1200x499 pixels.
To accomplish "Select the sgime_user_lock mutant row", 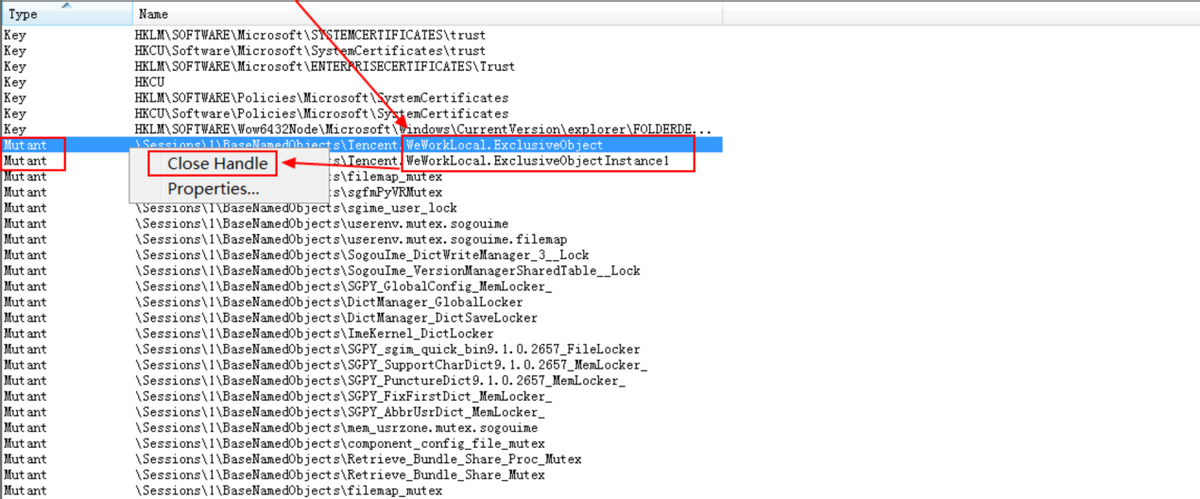I will point(360,208).
